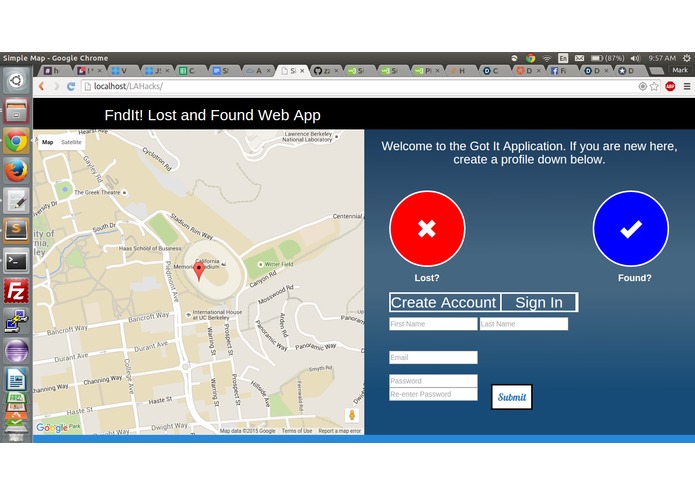The image size is (695, 494).
Task: Click the 9:57 AM clock
Action: 662,58
